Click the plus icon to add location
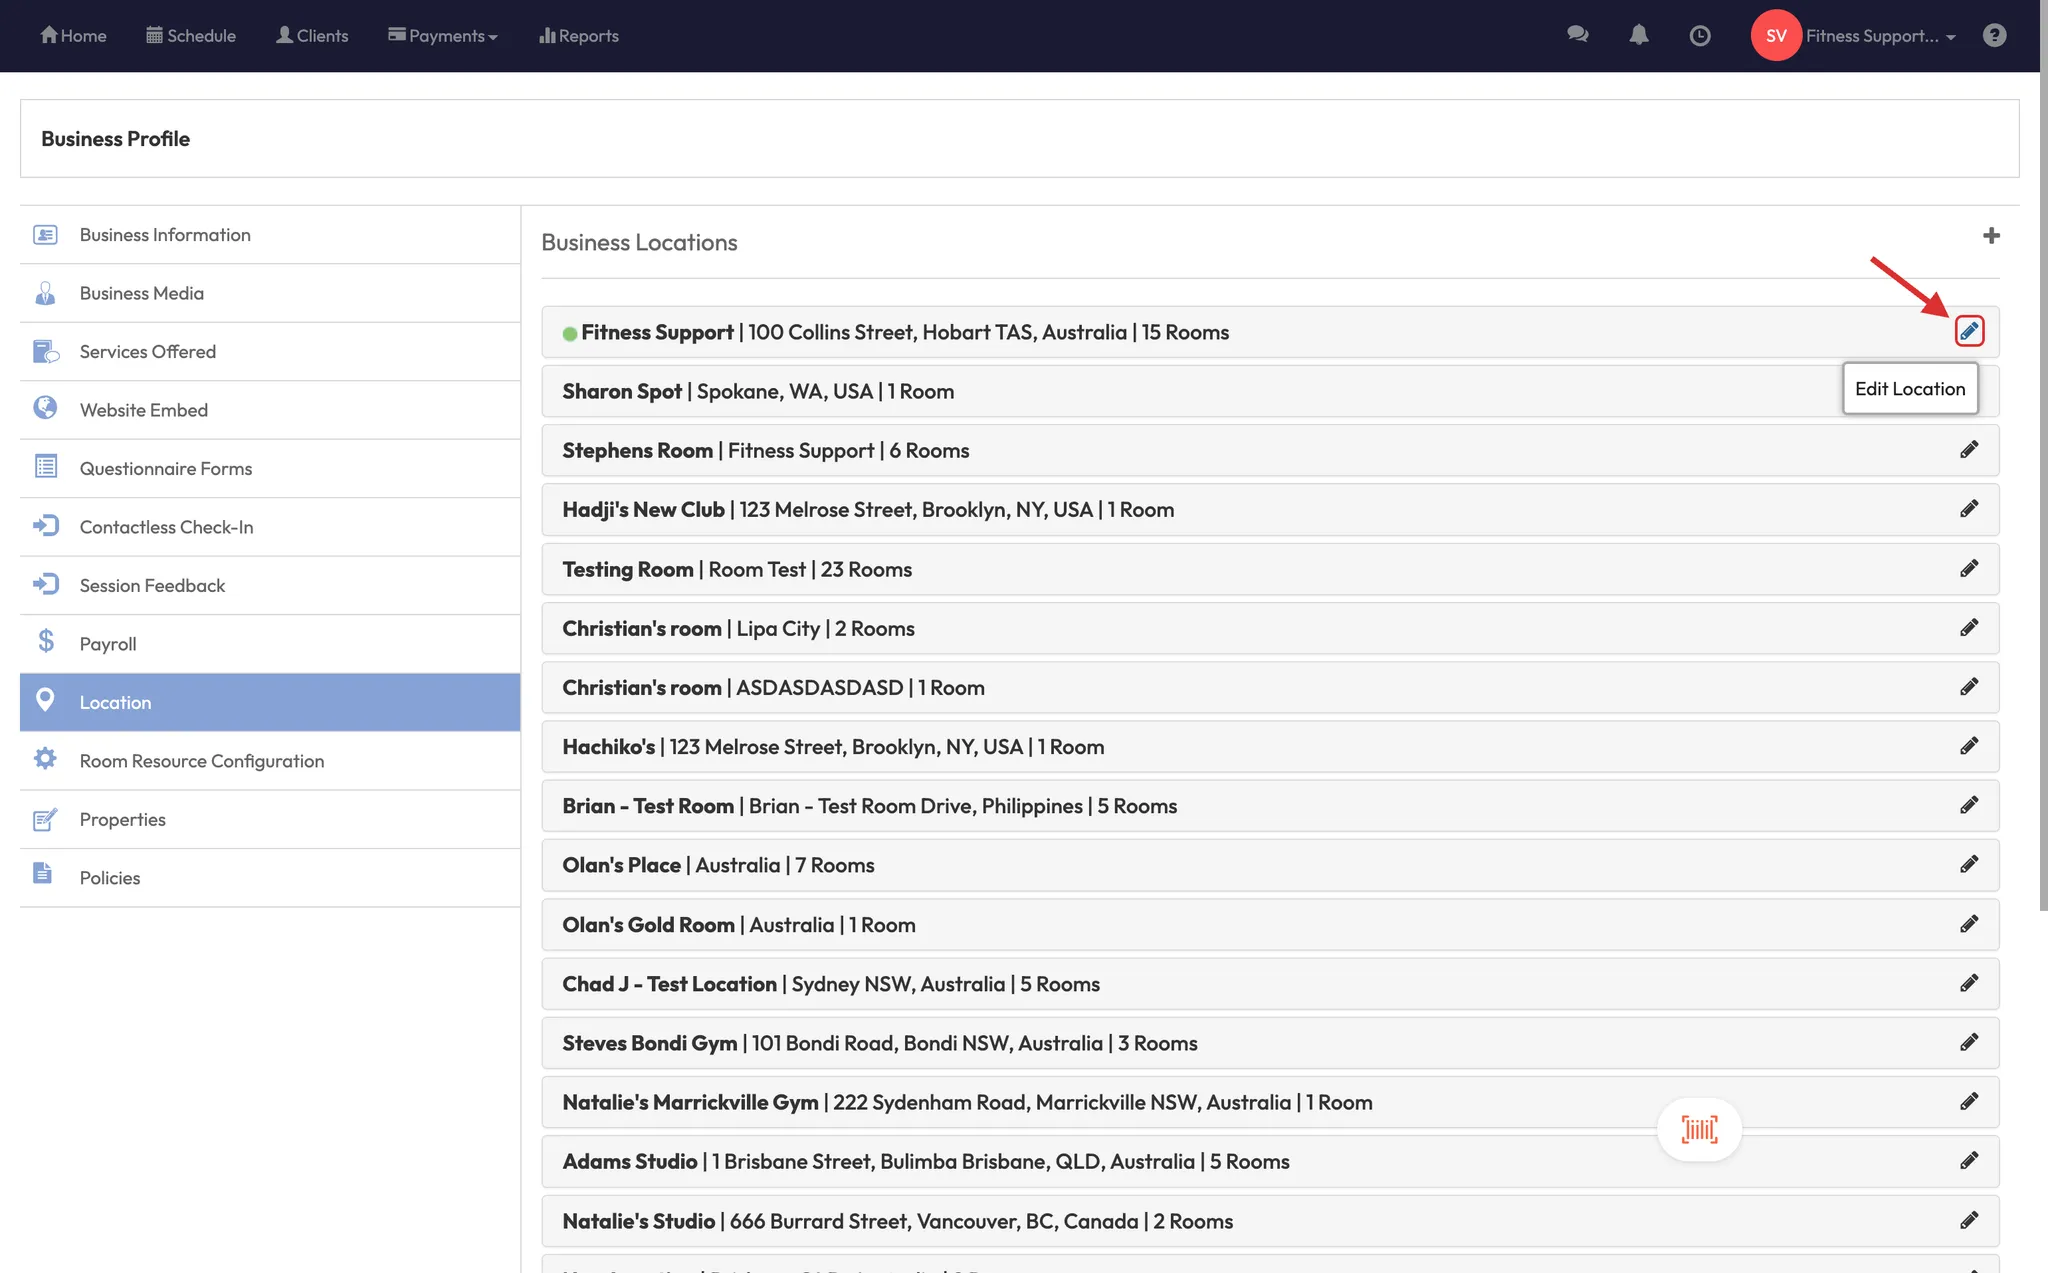The height and width of the screenshot is (1273, 2048). click(1991, 236)
